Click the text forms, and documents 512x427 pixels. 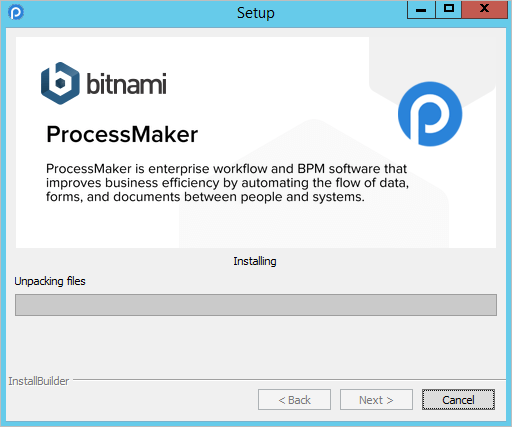pos(113,197)
